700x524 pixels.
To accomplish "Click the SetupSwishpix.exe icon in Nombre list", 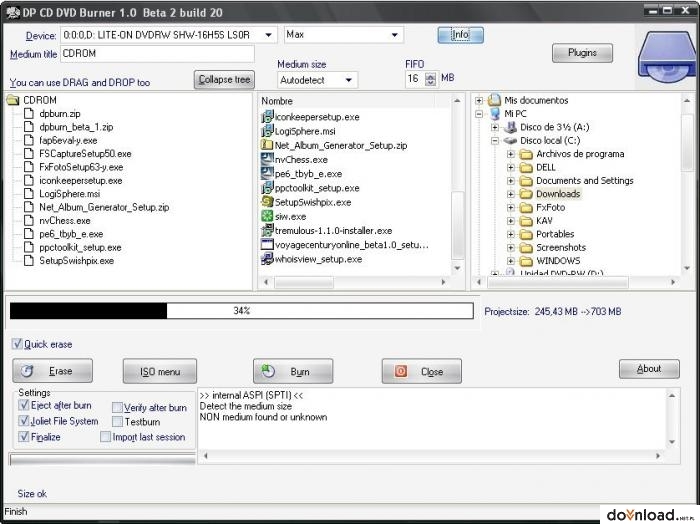I will [267, 202].
